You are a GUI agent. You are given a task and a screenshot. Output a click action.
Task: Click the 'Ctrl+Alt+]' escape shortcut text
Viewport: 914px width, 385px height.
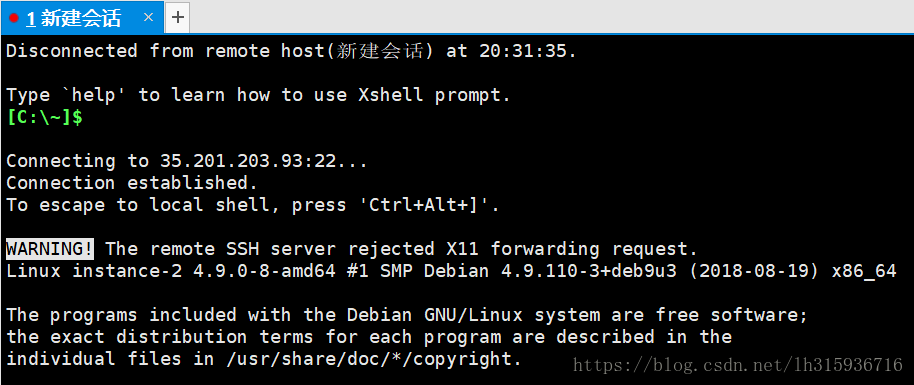point(423,205)
